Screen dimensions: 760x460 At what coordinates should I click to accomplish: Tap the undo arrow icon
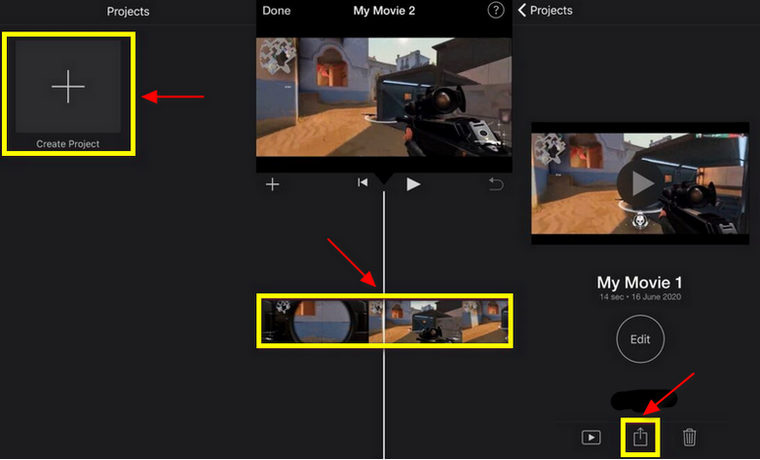coord(496,184)
